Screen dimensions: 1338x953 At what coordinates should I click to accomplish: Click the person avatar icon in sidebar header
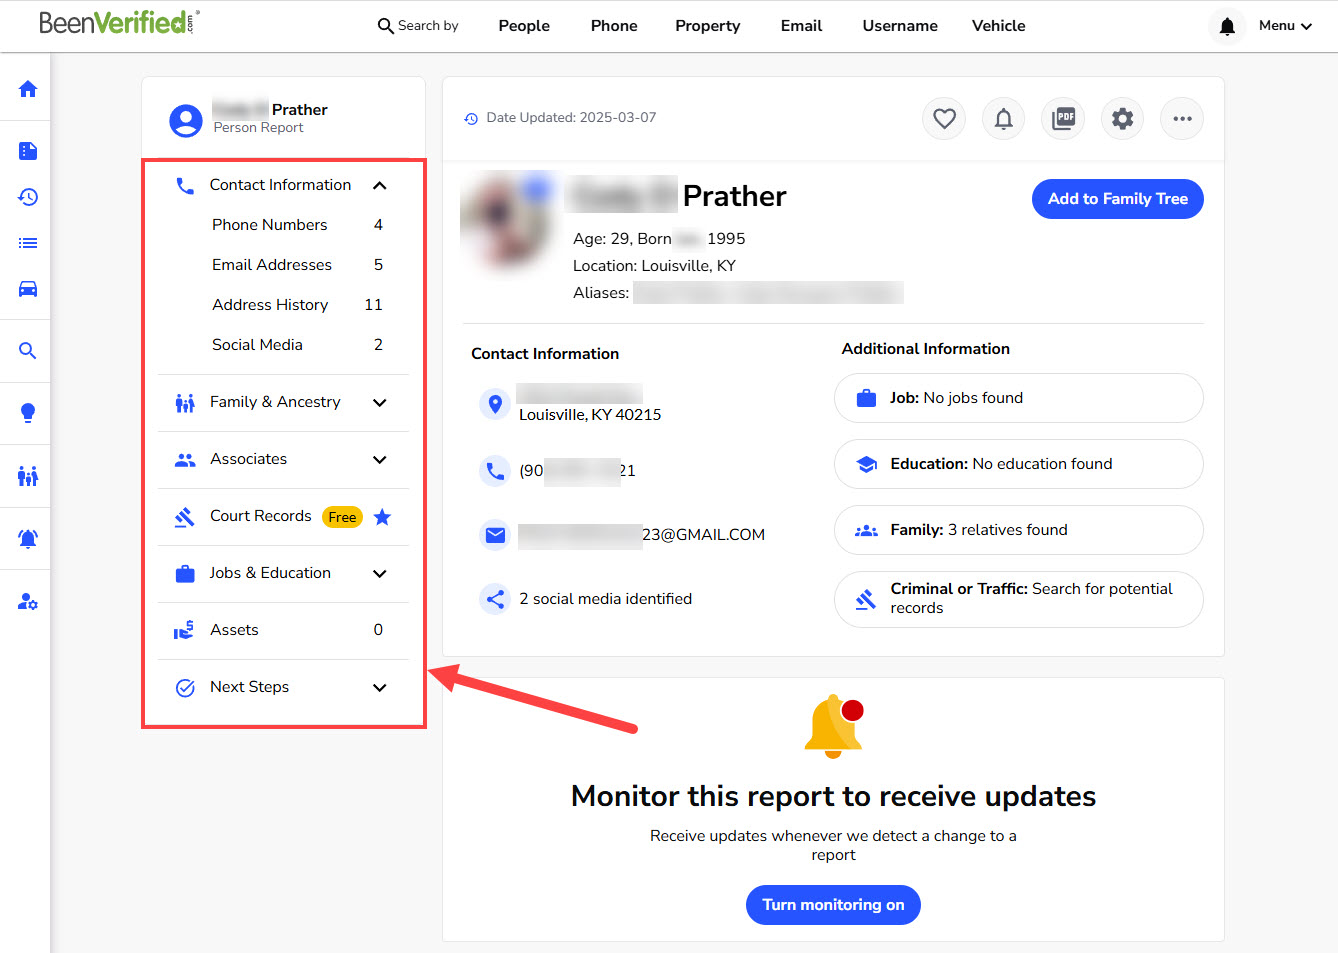pos(186,121)
